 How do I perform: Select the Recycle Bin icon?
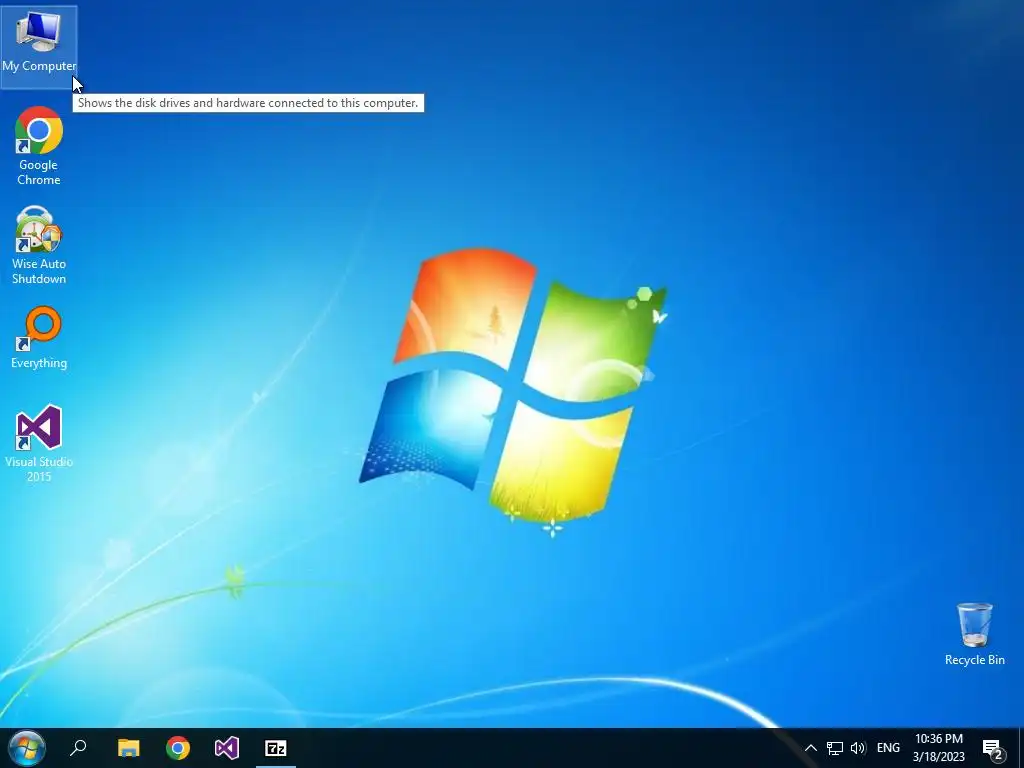[974, 634]
